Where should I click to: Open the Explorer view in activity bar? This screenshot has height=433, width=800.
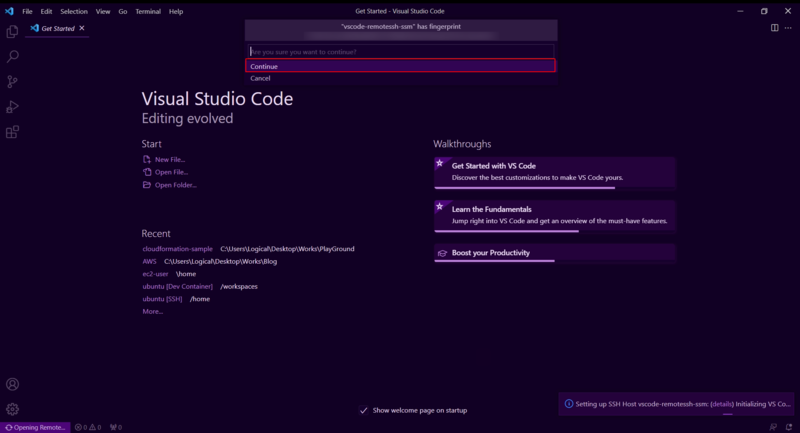[12, 32]
